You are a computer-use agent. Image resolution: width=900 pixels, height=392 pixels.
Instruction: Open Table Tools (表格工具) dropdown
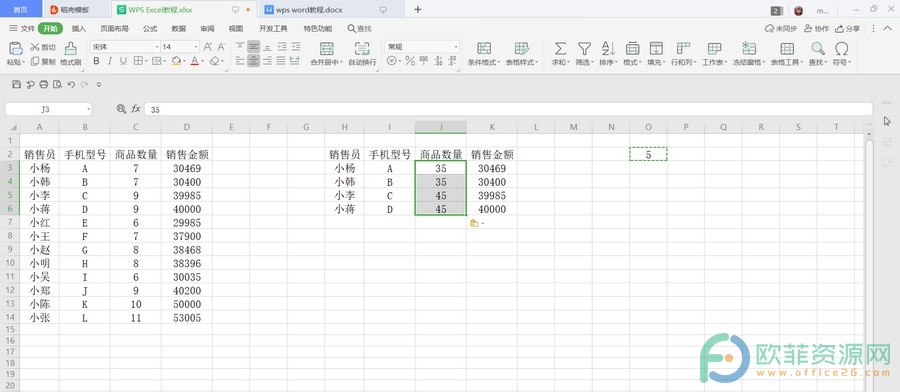787,62
